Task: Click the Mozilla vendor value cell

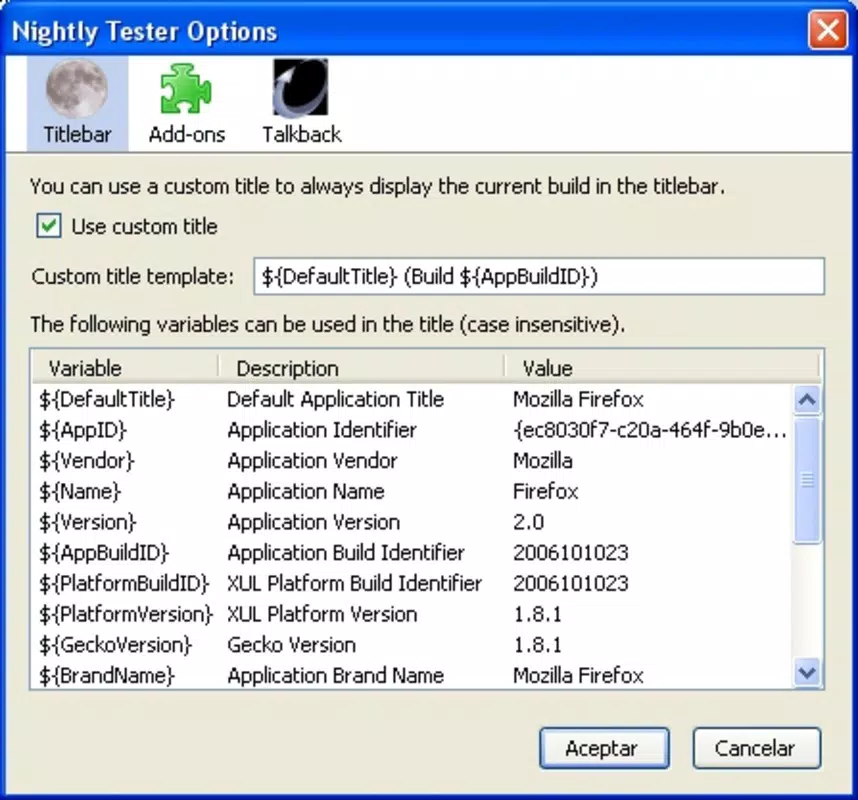Action: [543, 461]
